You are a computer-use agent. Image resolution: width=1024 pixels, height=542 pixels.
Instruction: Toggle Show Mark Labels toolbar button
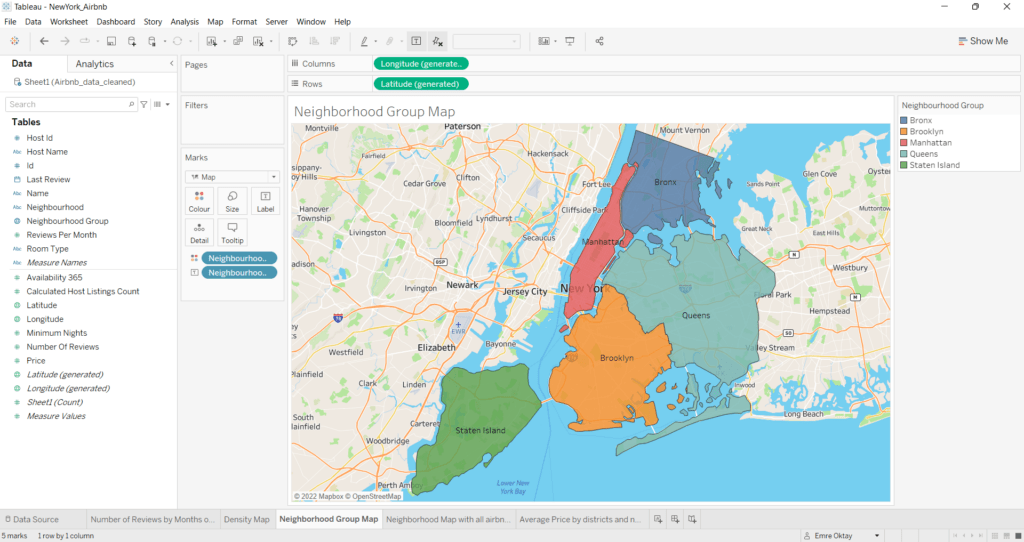(x=416, y=41)
